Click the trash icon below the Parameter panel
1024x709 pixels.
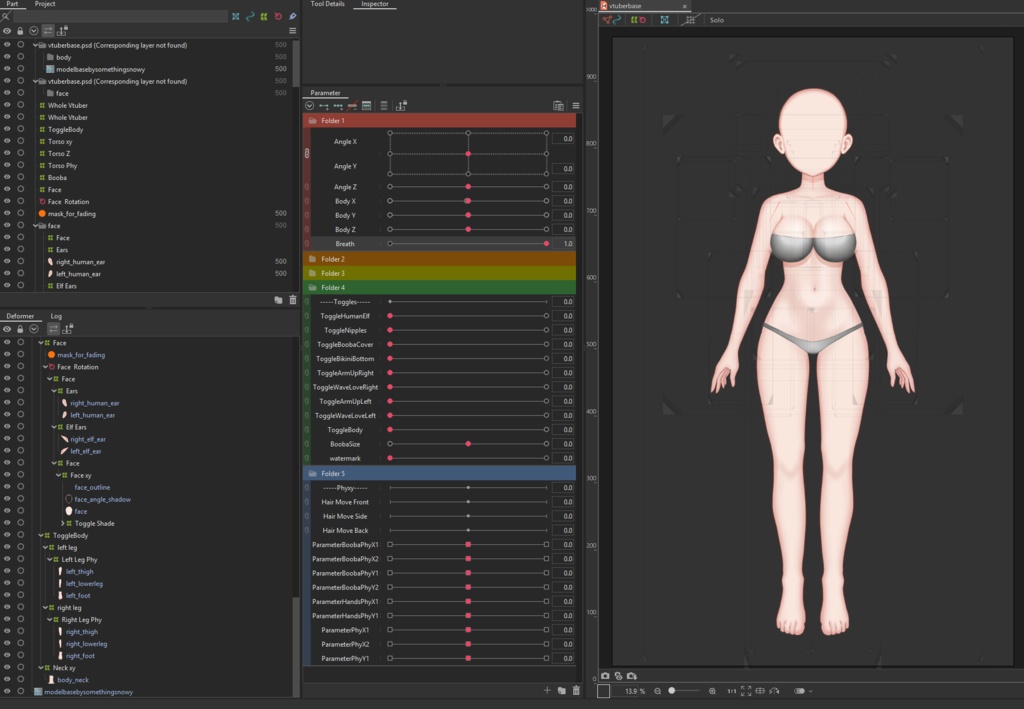(575, 690)
